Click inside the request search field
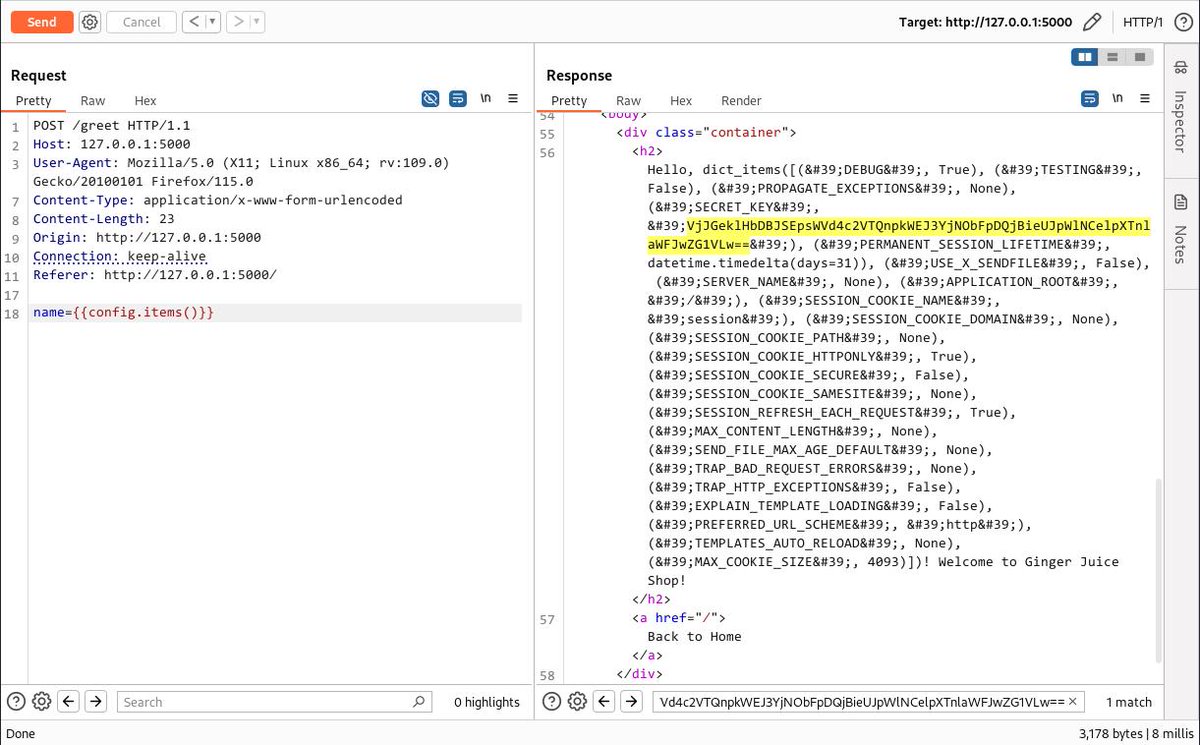 click(x=270, y=702)
